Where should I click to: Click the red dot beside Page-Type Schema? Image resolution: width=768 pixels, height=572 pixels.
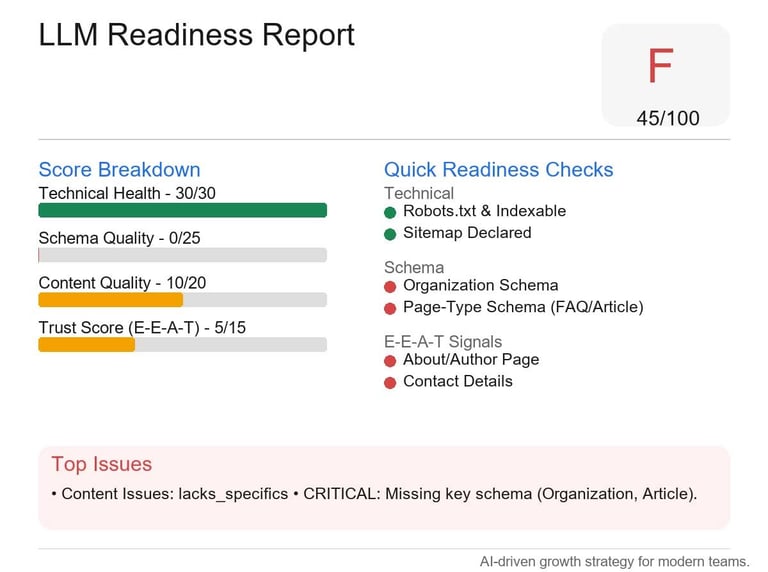[390, 309]
